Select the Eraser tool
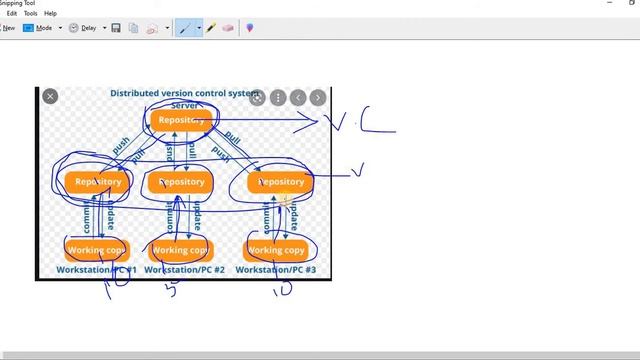This screenshot has height=360, width=640. click(228, 28)
